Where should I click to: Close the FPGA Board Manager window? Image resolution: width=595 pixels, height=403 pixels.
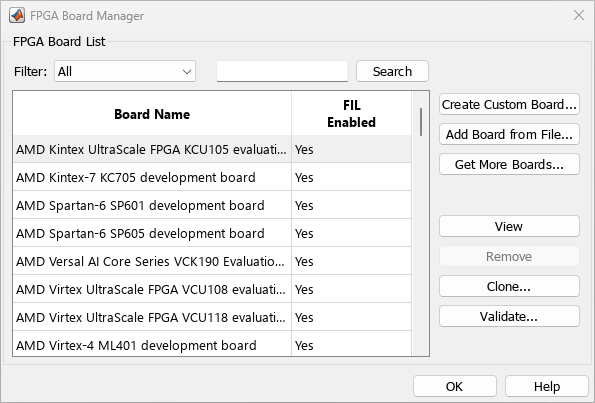[579, 15]
